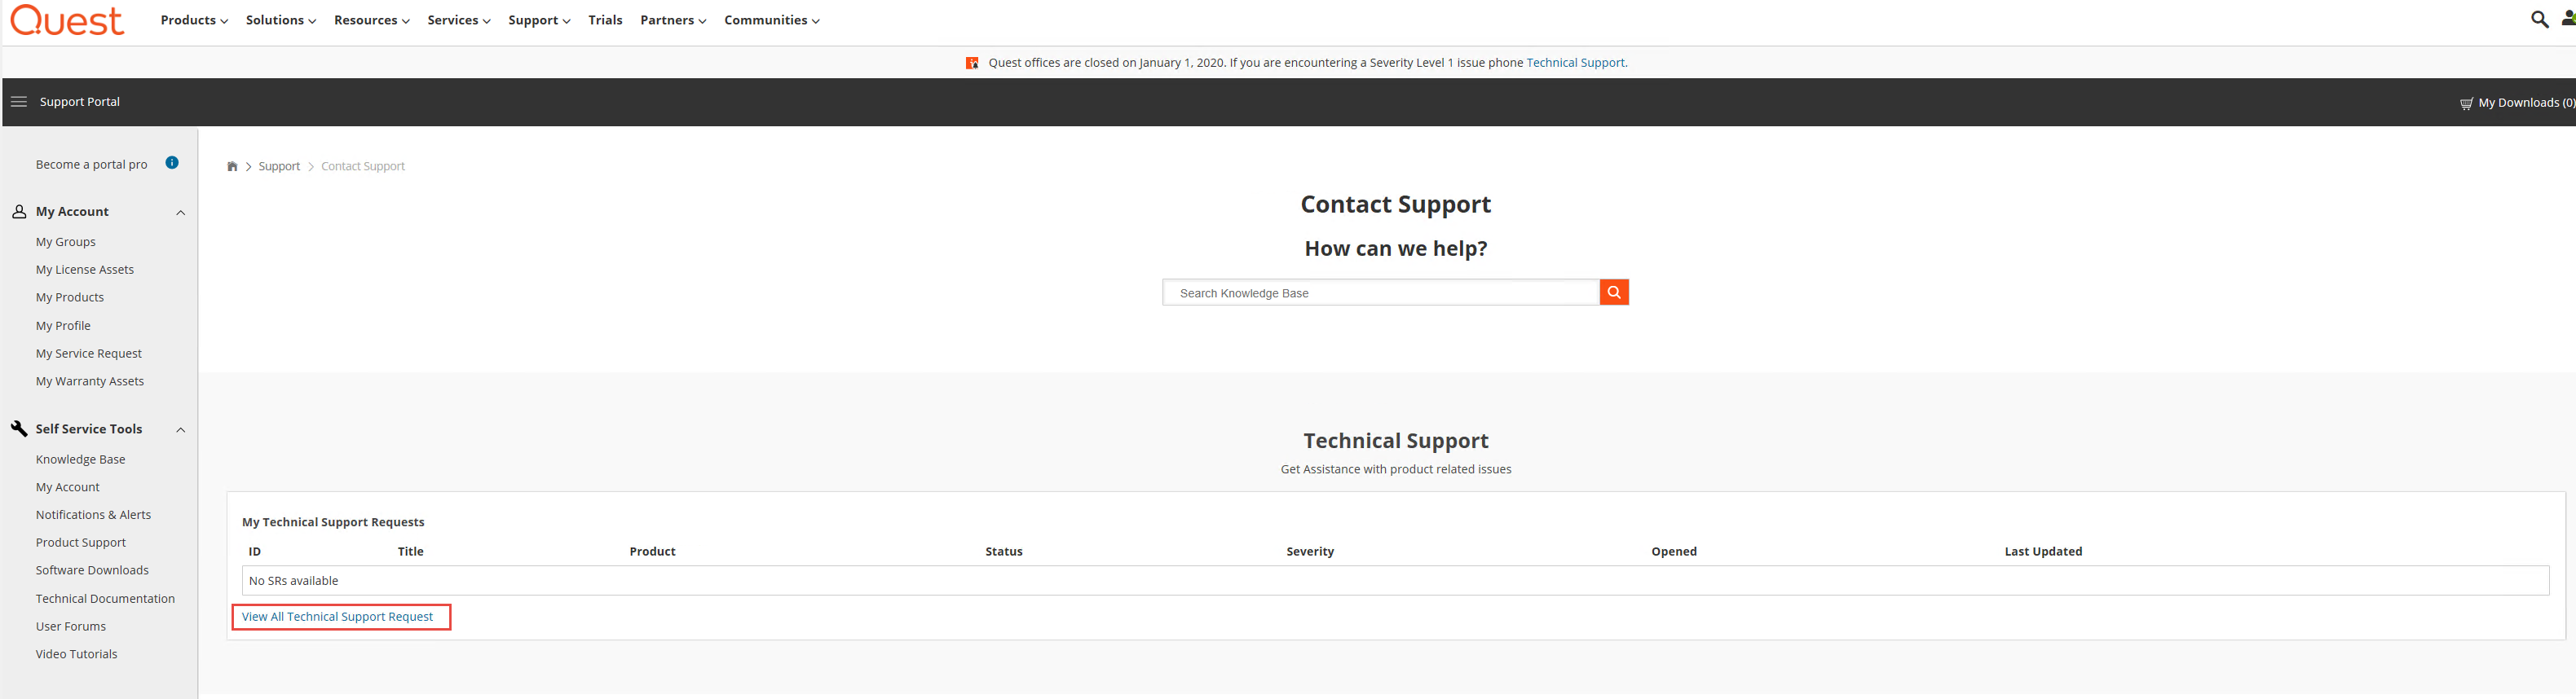
Task: Open the user account profile icon
Action: 2567,19
